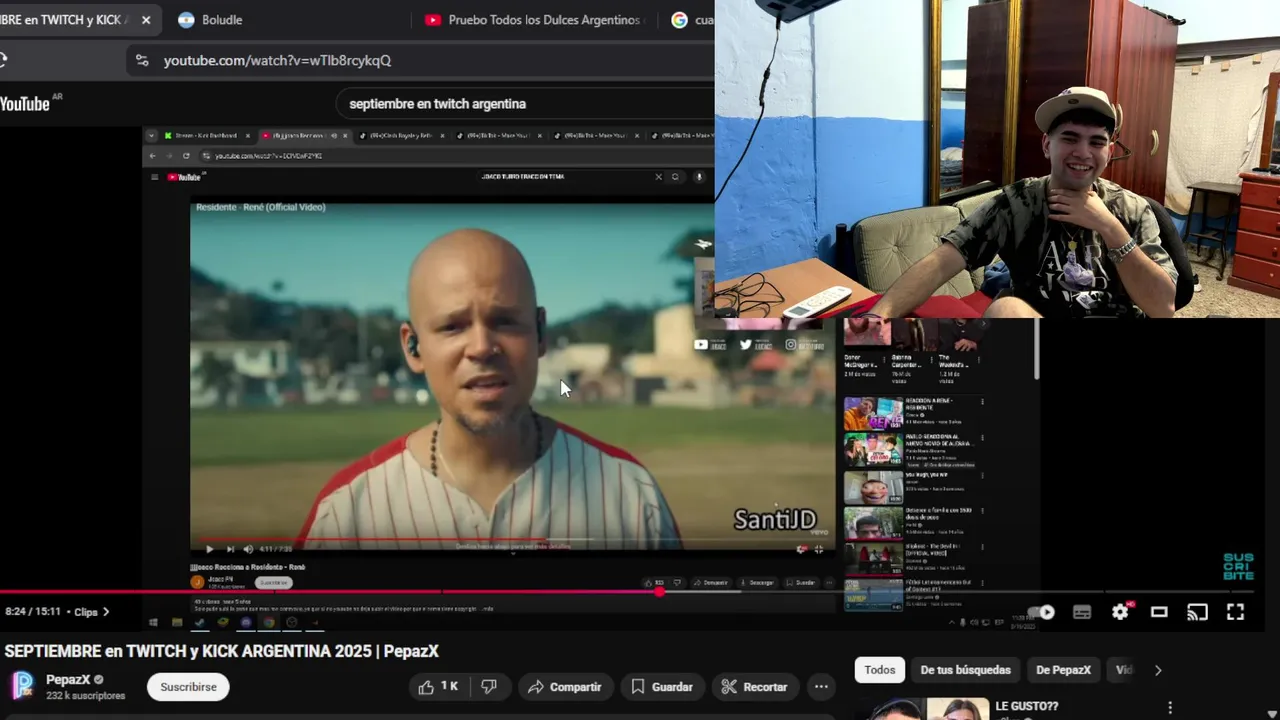The width and height of the screenshot is (1280, 720).
Task: Click the 232 k suscriptores text
Action: [x=85, y=696]
